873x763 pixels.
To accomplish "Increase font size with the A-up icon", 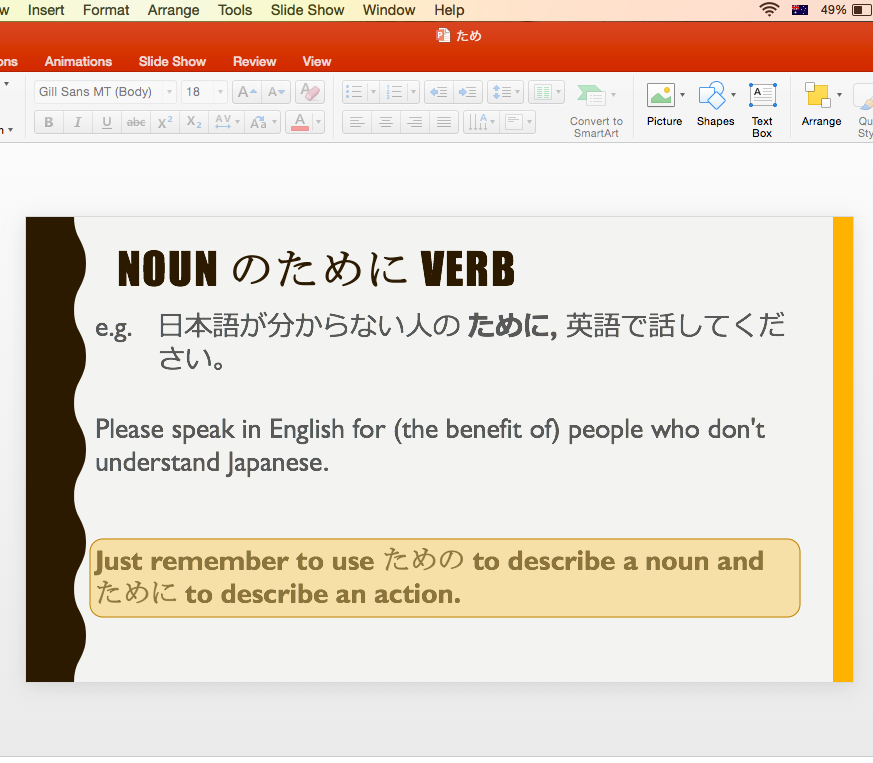I will point(247,92).
